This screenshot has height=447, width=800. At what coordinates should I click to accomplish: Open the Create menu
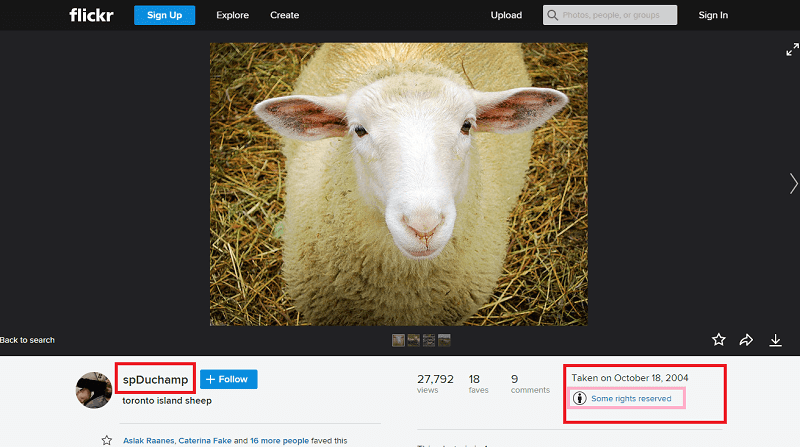click(x=285, y=15)
